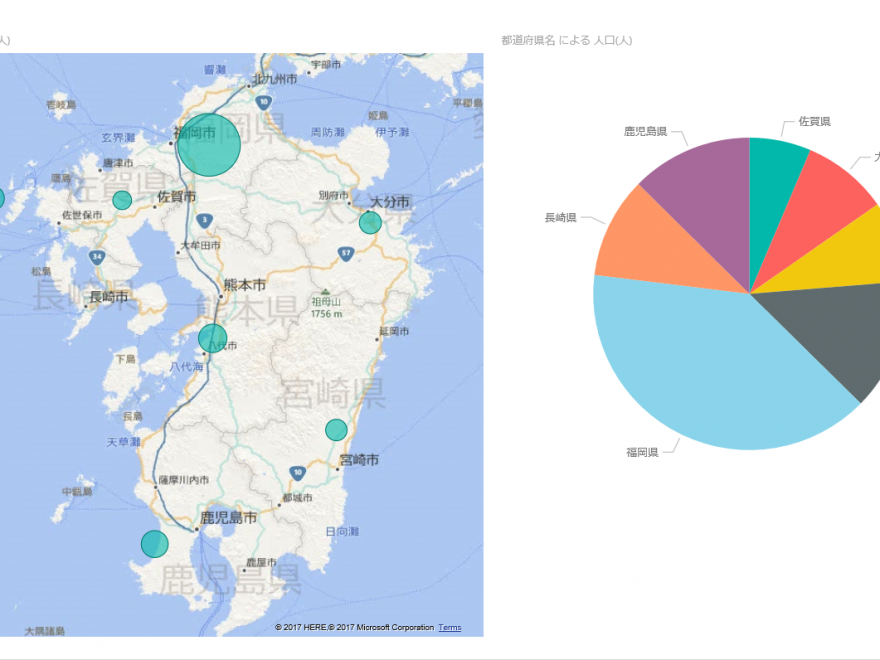This screenshot has height=660, width=880.
Task: Click the large Fukuoka bubble on map
Action: (208, 145)
